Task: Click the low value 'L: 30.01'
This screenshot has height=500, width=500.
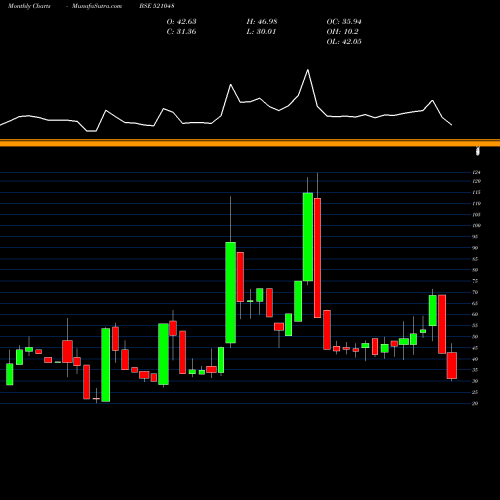Action: [261, 32]
